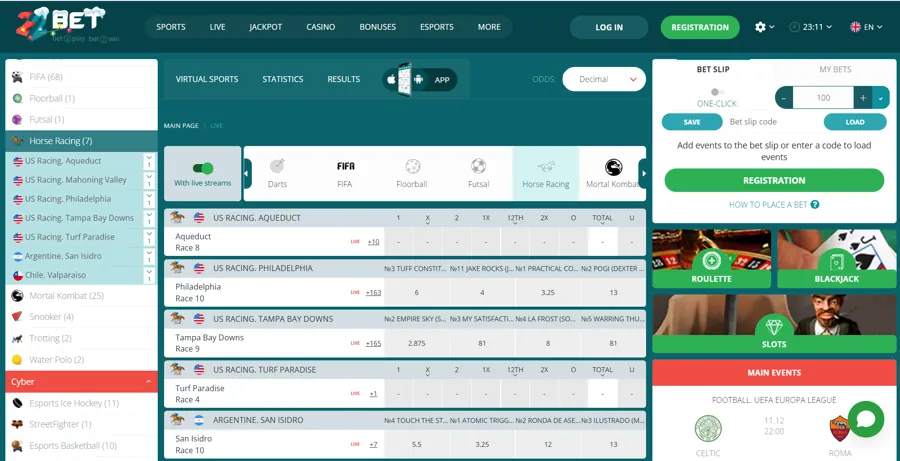Click Mortal Kombat (25) in sidebar
Viewport: 900px width, 461px height.
82,296
